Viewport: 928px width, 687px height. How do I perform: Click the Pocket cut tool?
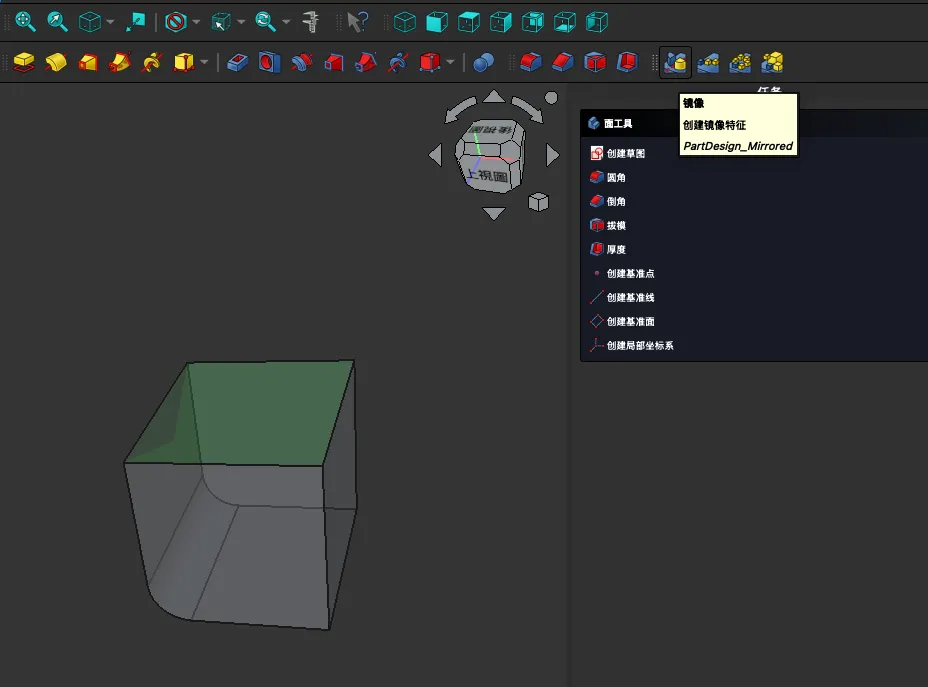coord(237,63)
